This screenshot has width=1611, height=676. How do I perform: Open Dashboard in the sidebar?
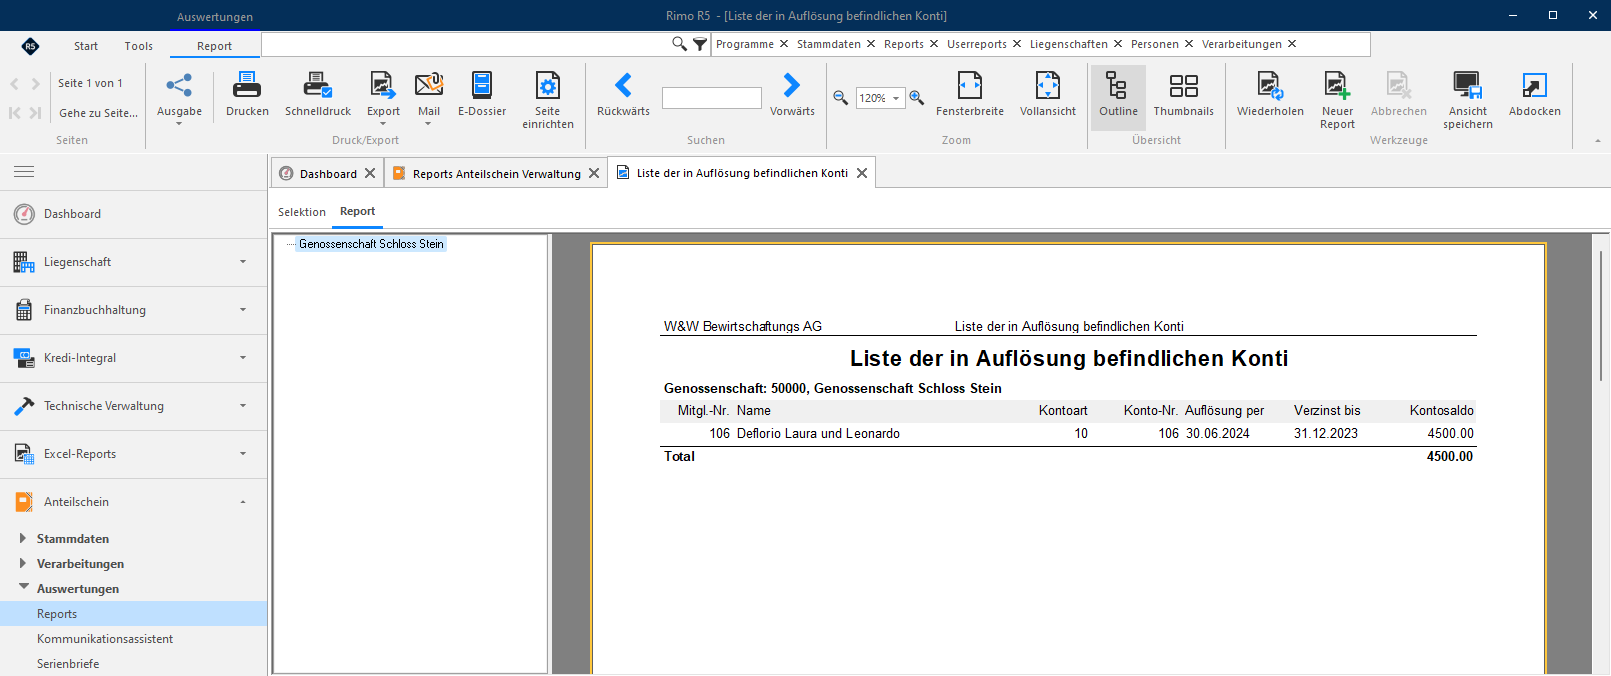tap(133, 214)
